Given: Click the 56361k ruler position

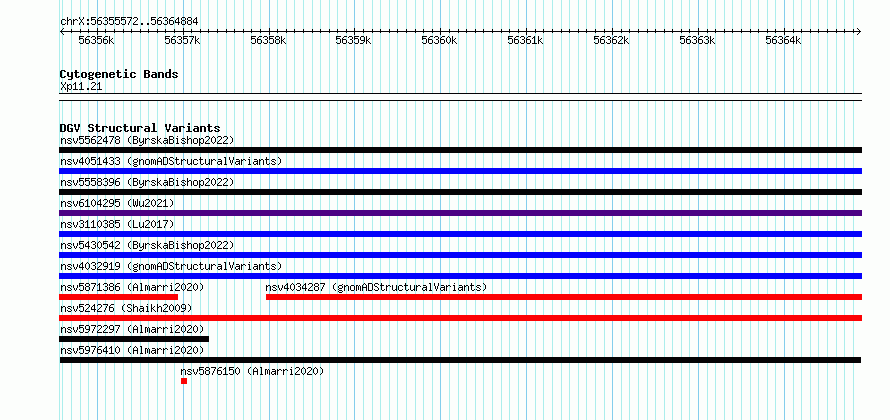Looking at the screenshot, I should click(526, 40).
